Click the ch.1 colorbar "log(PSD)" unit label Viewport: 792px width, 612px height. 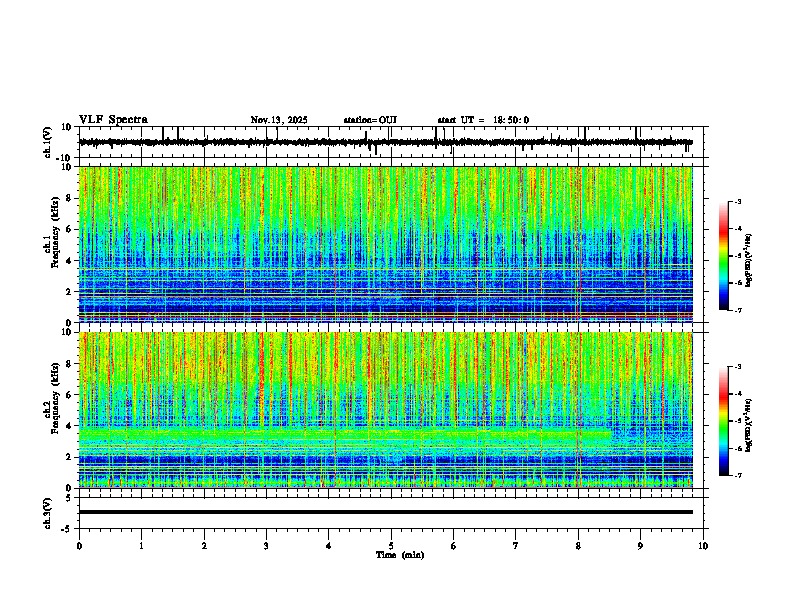[749, 261]
